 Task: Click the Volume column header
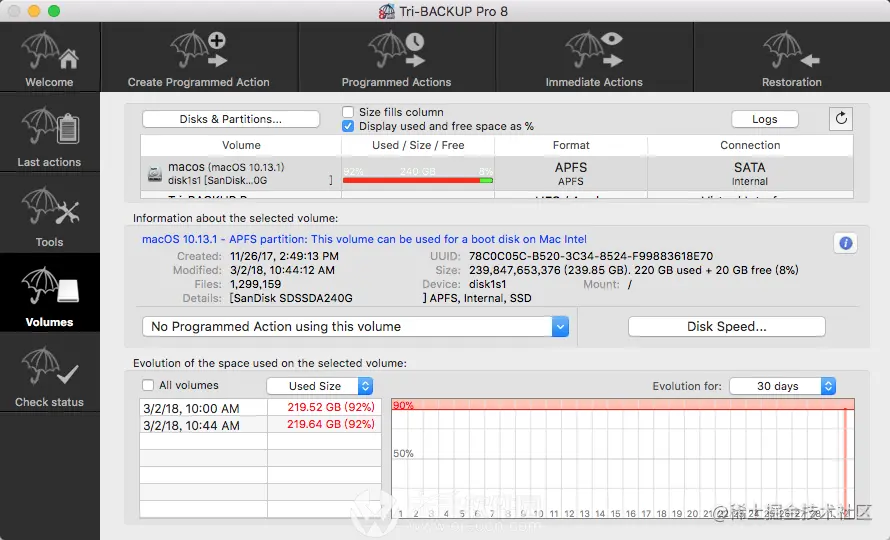(241, 145)
